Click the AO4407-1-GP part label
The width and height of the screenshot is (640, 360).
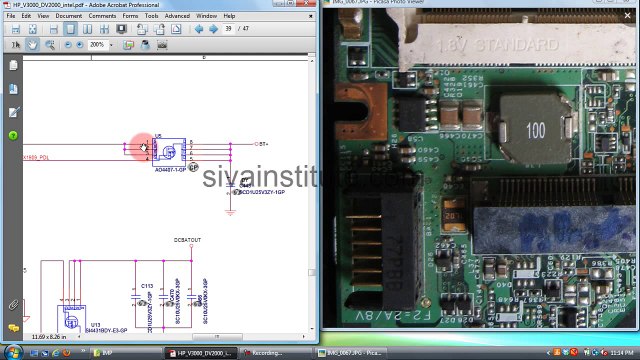(x=170, y=170)
